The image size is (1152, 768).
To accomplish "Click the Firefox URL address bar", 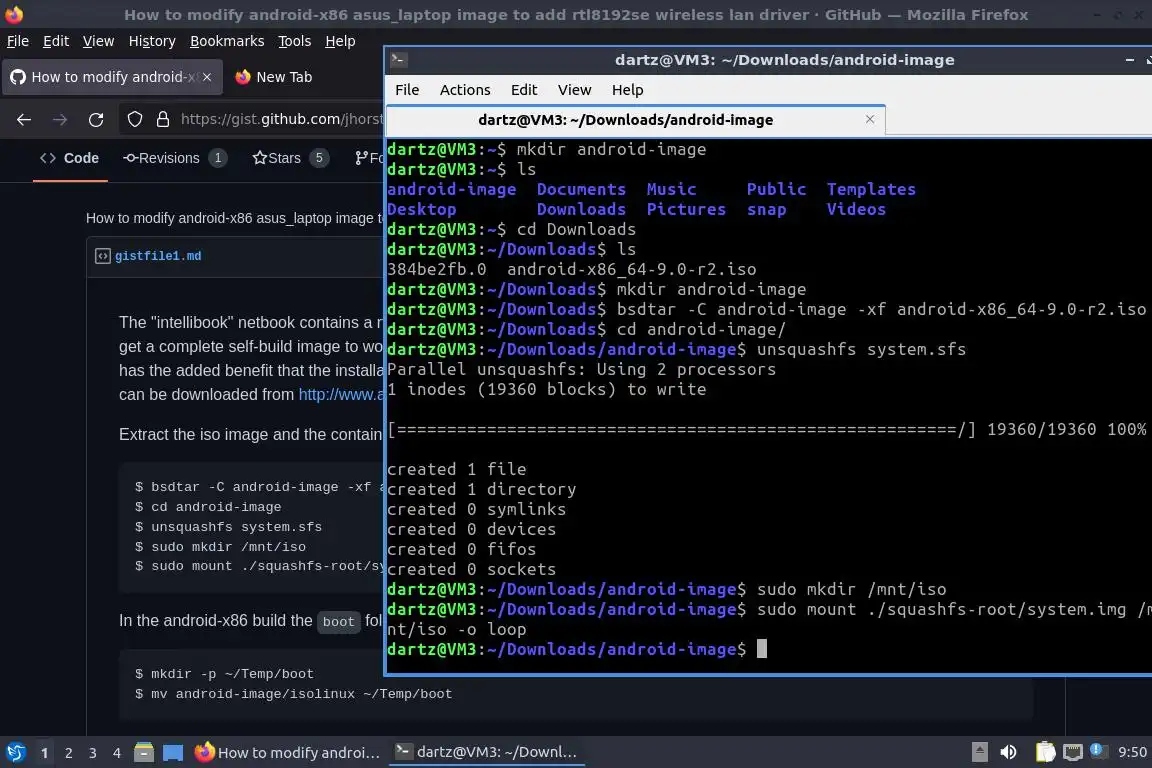I will (x=281, y=119).
